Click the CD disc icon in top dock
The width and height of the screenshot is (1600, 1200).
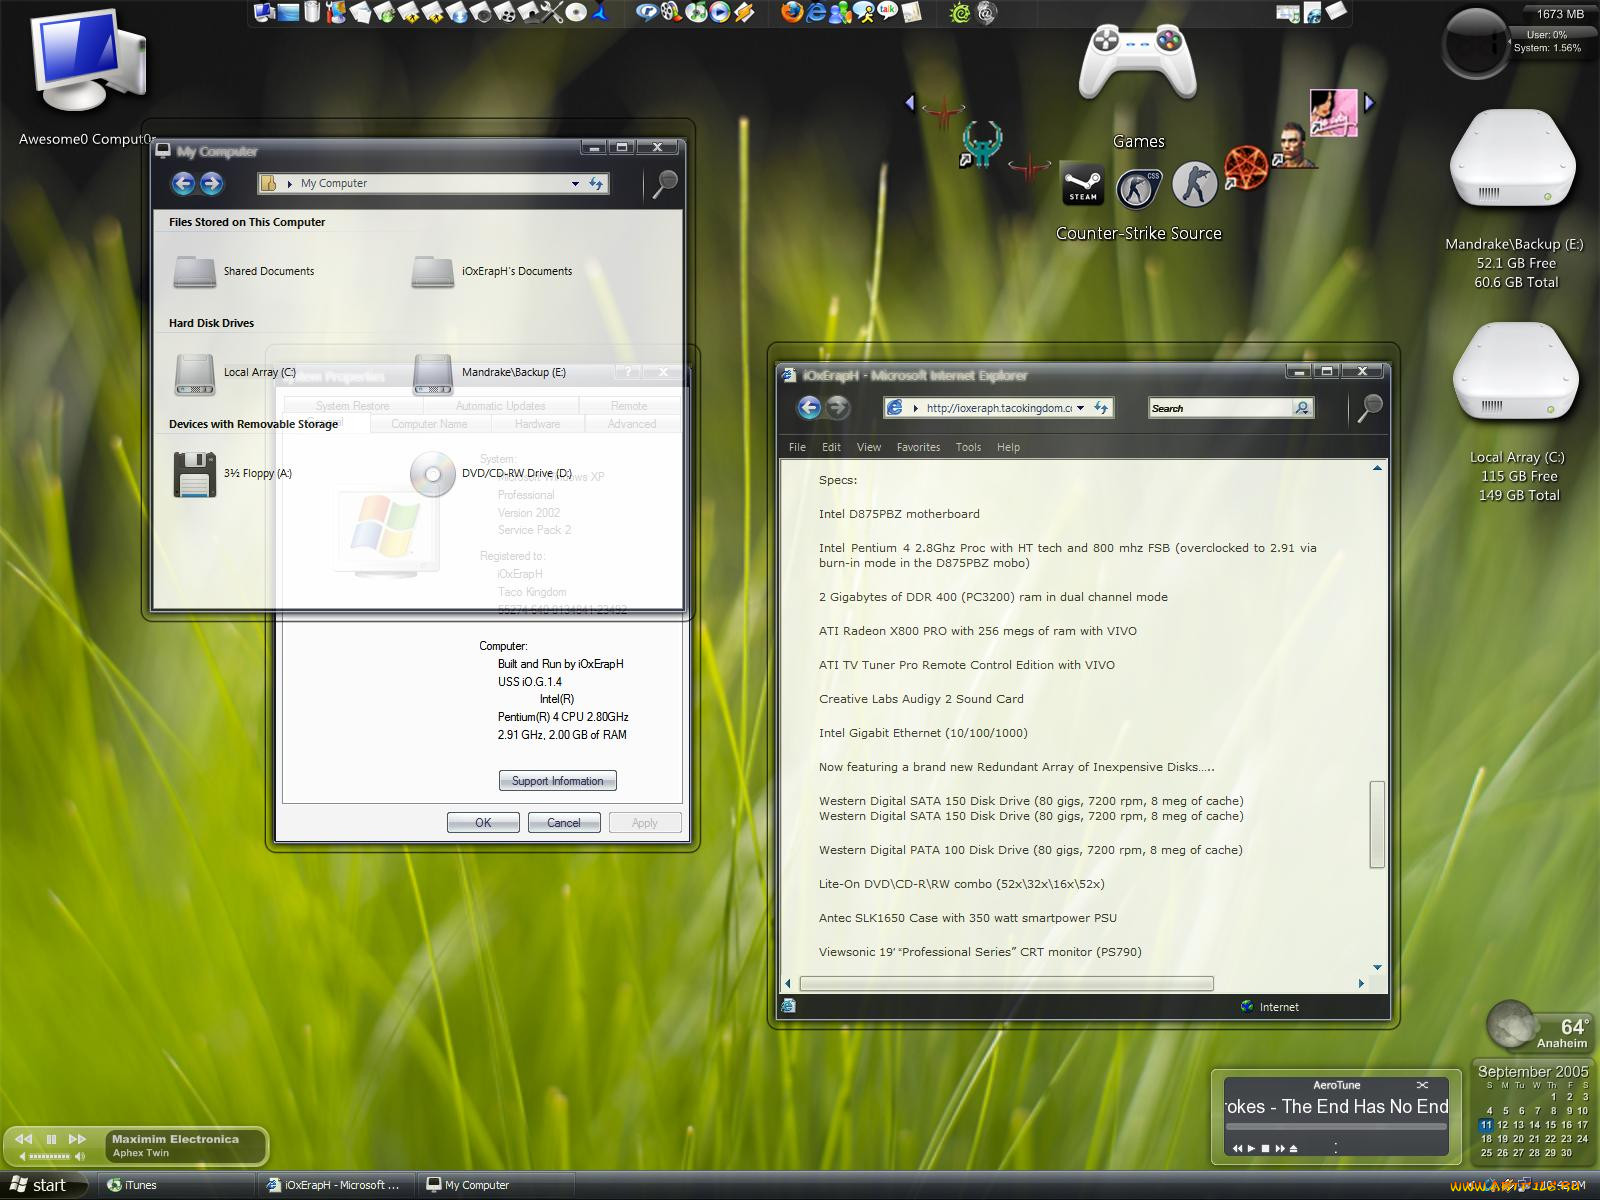click(576, 12)
